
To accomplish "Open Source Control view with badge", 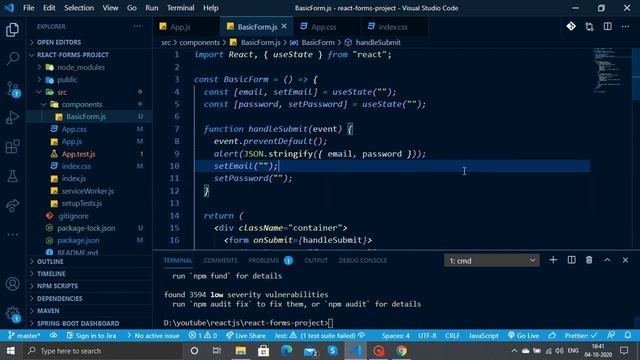I will 13,89.
